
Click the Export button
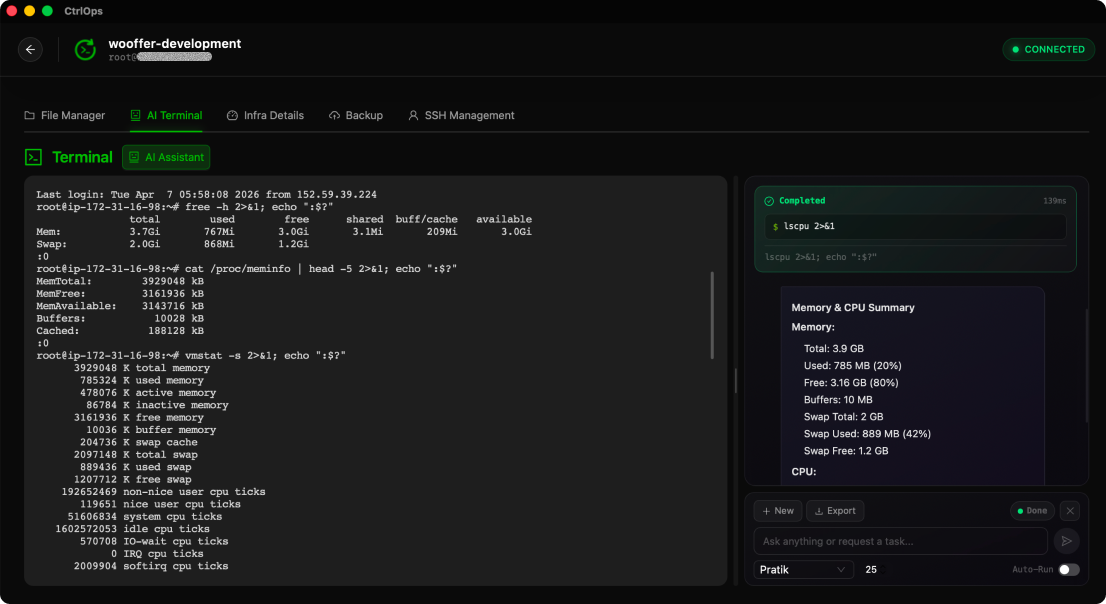(835, 510)
